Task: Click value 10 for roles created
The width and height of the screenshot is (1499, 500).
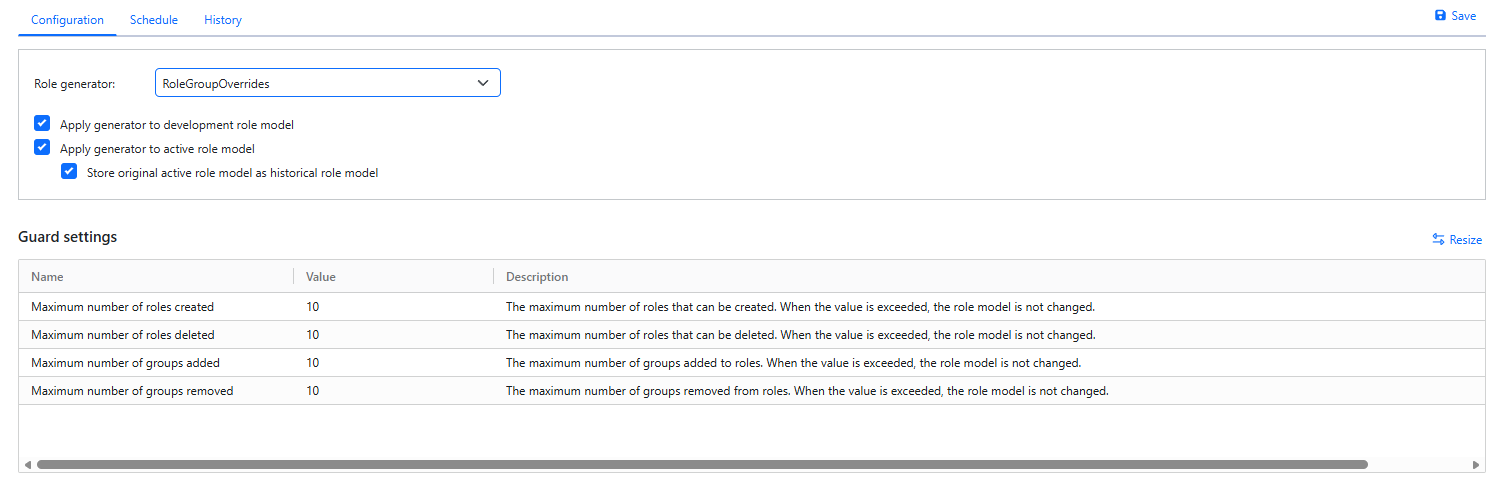Action: tap(313, 307)
